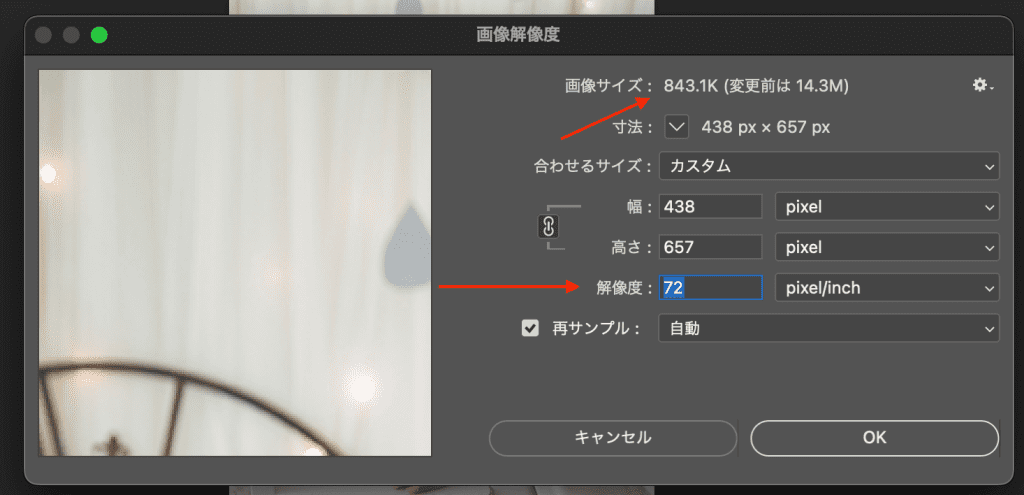Open the pixel/inch resolution unit dropdown
The width and height of the screenshot is (1024, 495).
[887, 287]
